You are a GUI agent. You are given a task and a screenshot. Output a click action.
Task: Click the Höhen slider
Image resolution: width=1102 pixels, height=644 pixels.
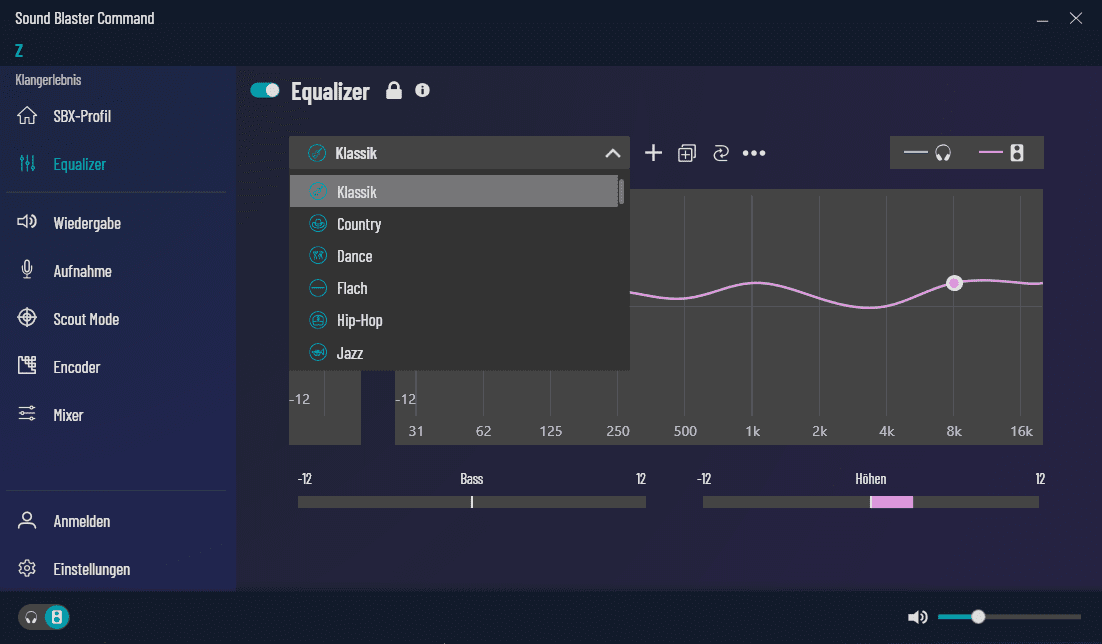pos(871,502)
